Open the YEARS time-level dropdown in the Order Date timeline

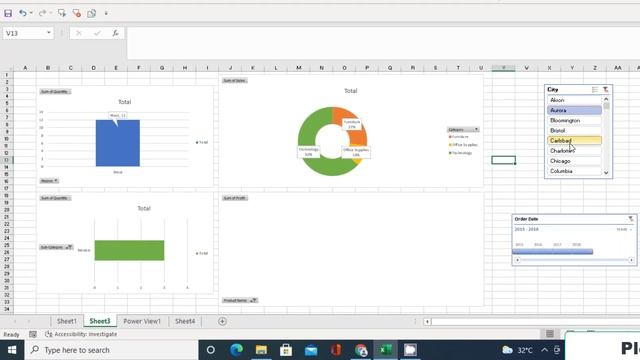[x=624, y=229]
